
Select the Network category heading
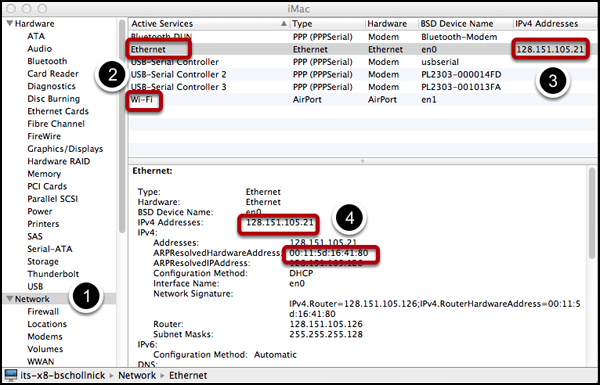[32, 299]
